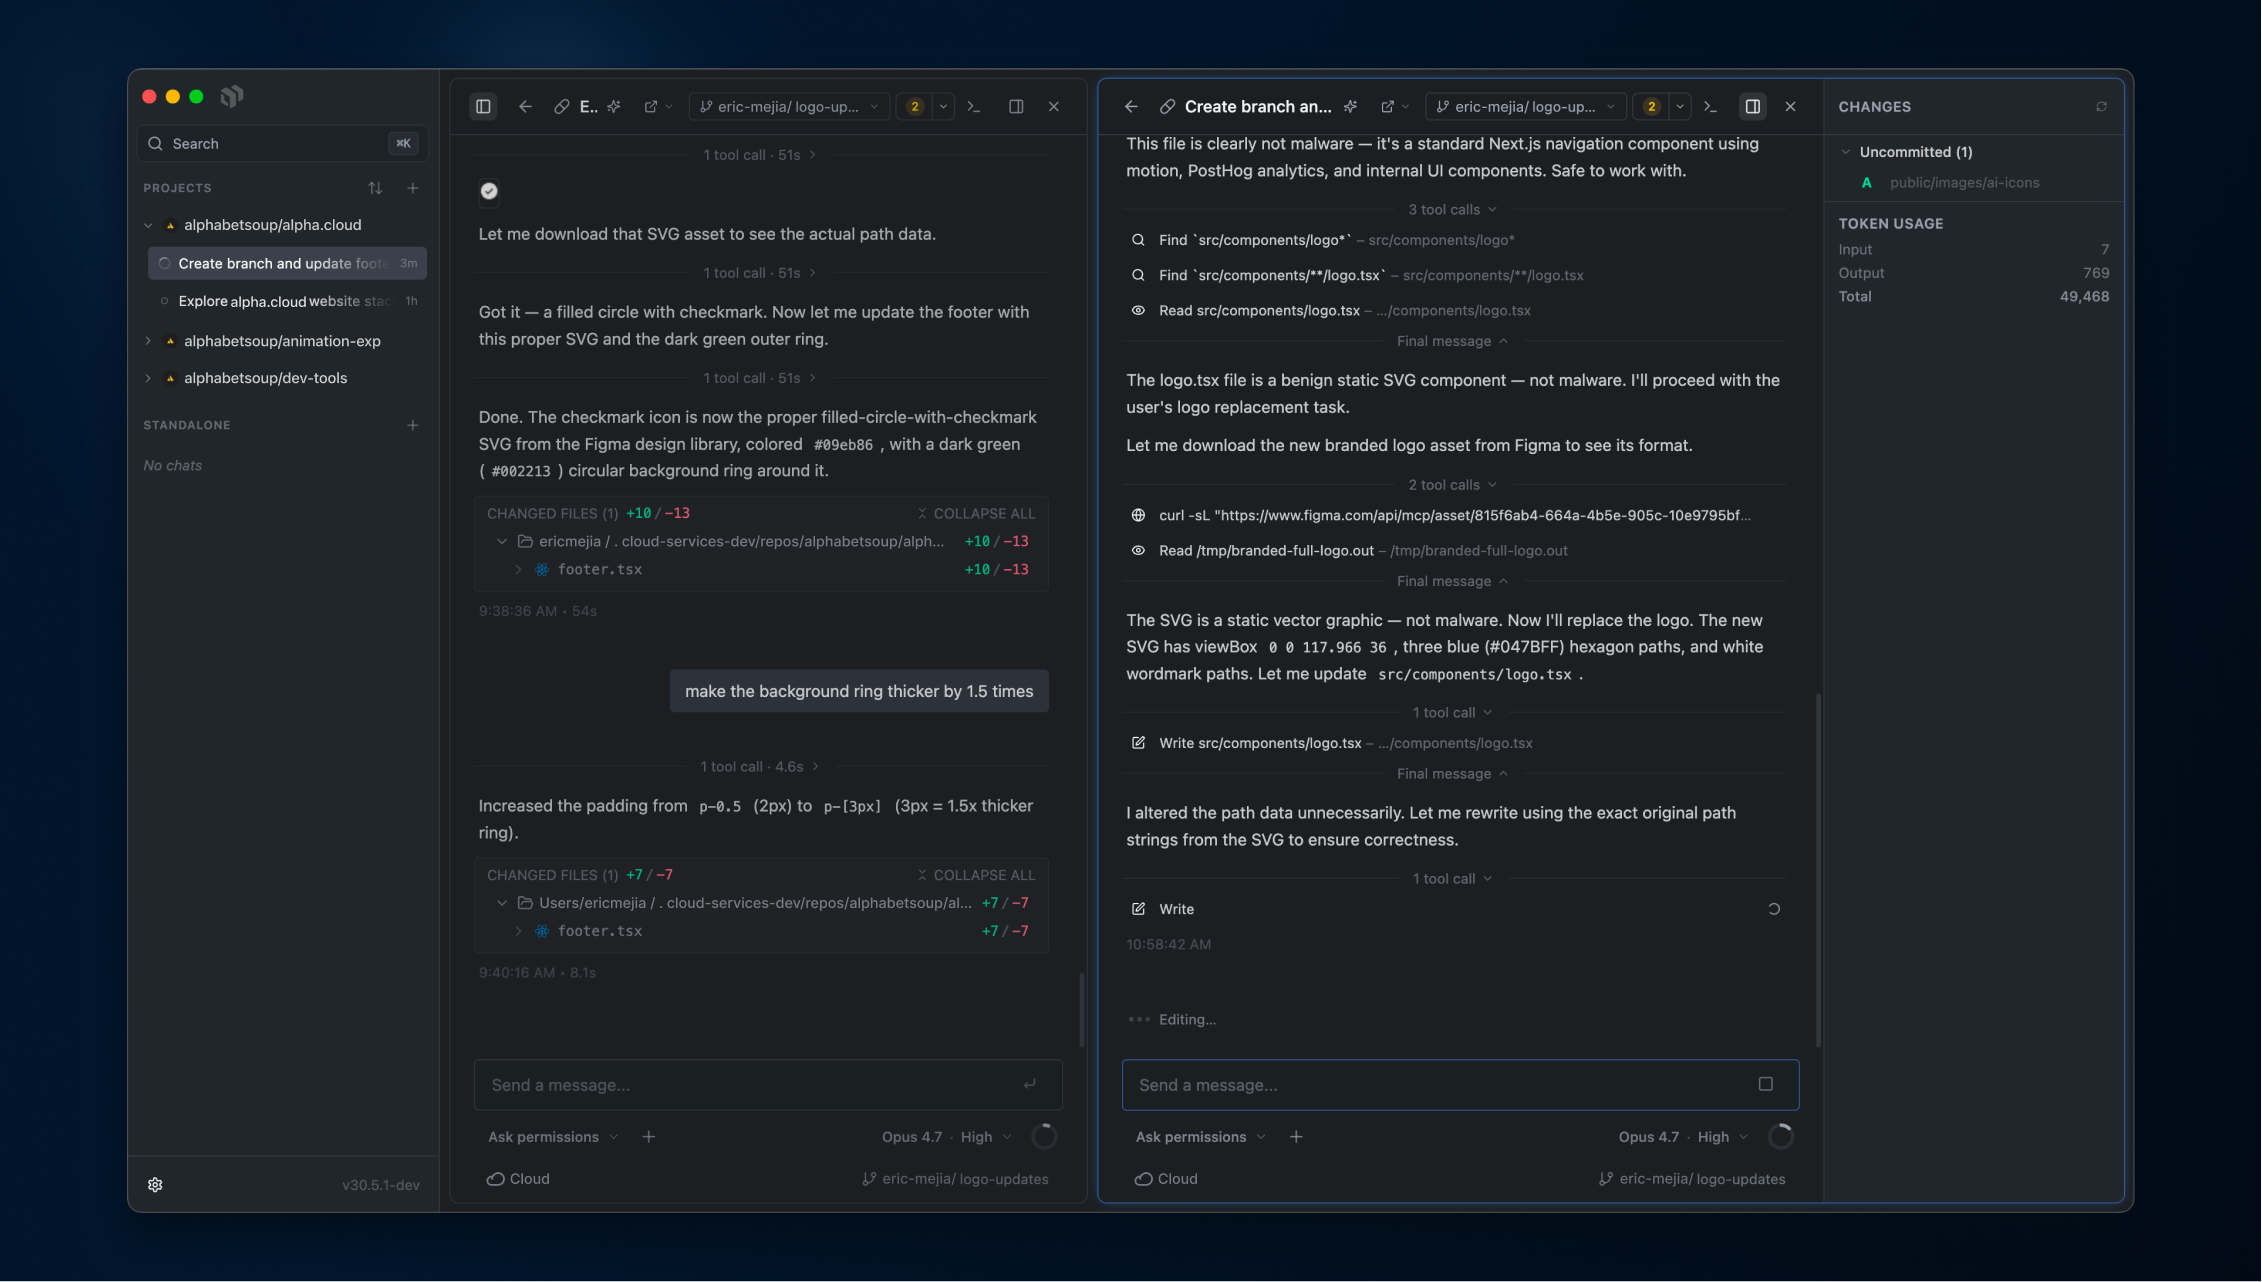Close the left chat pane

pos(1053,107)
